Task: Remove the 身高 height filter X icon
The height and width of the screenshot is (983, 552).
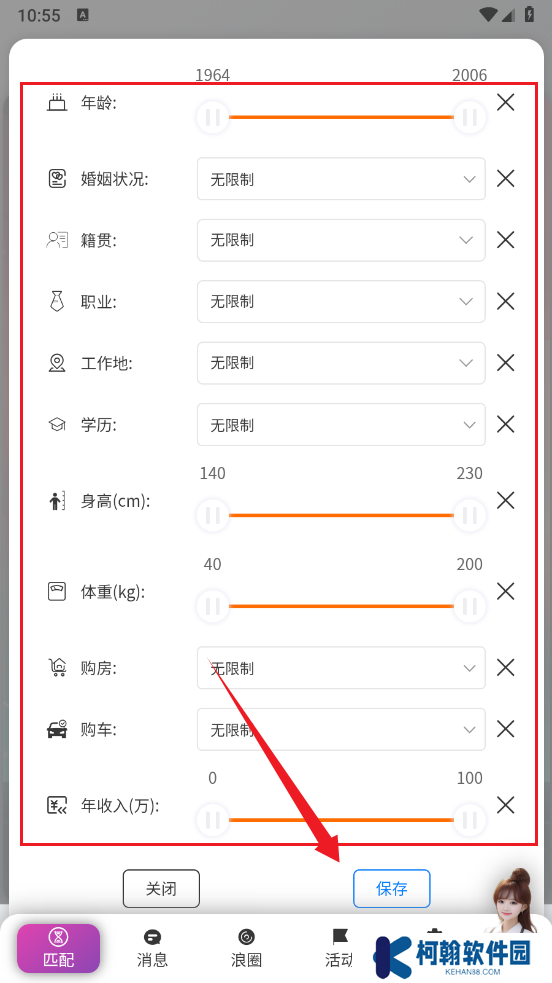Action: tap(505, 500)
